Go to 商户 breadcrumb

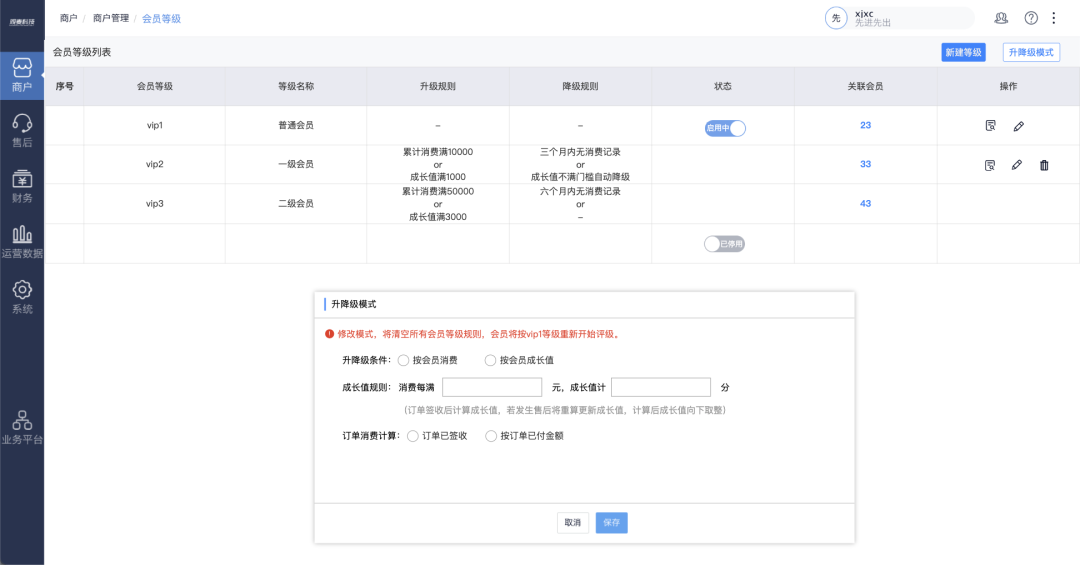coord(68,19)
